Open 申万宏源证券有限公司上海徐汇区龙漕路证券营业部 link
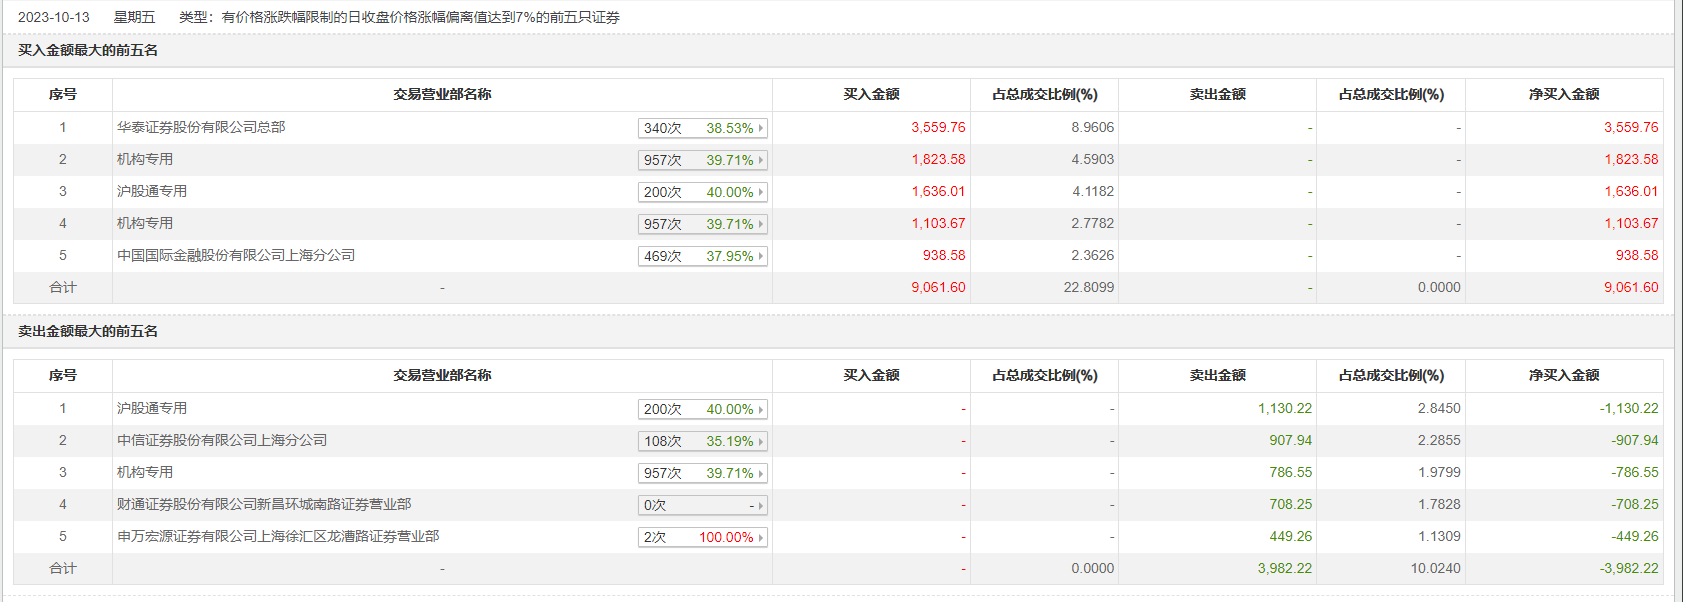This screenshot has height=602, width=1683. [x=278, y=536]
